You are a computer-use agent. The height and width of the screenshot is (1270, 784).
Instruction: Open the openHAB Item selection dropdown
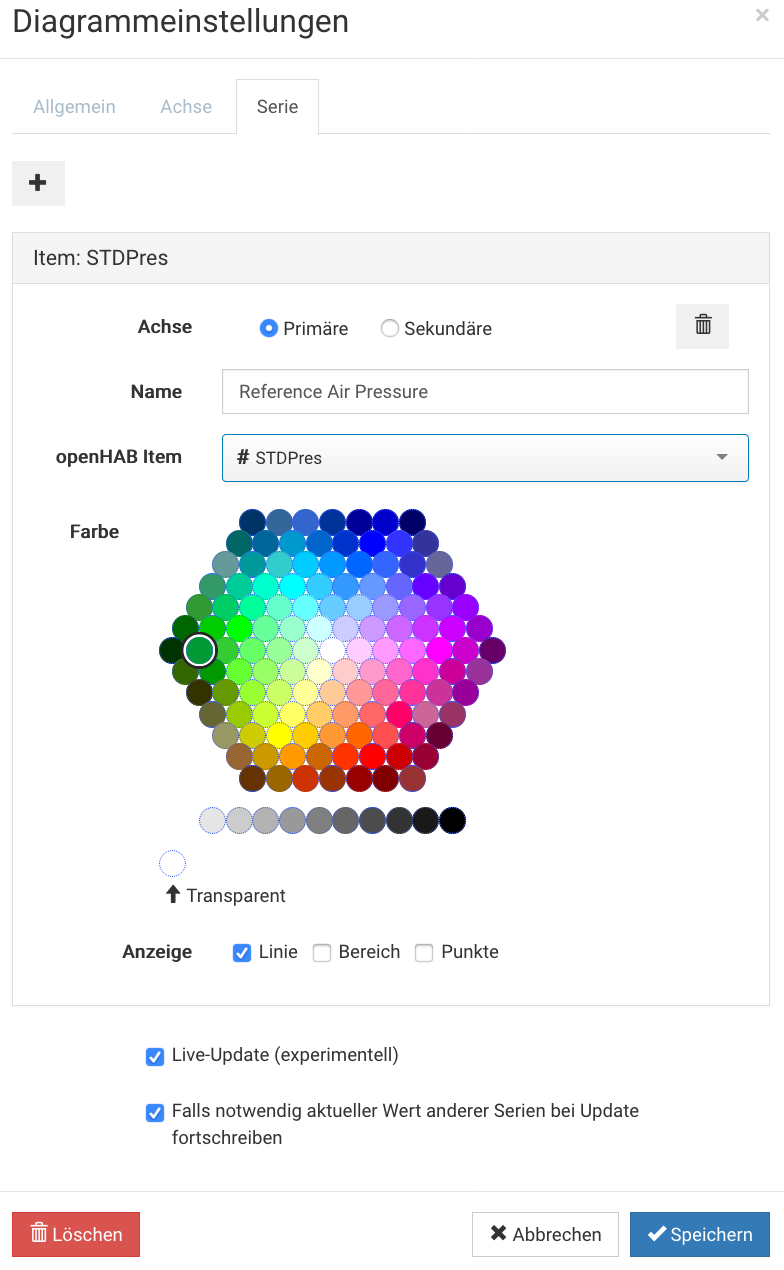click(x=485, y=457)
